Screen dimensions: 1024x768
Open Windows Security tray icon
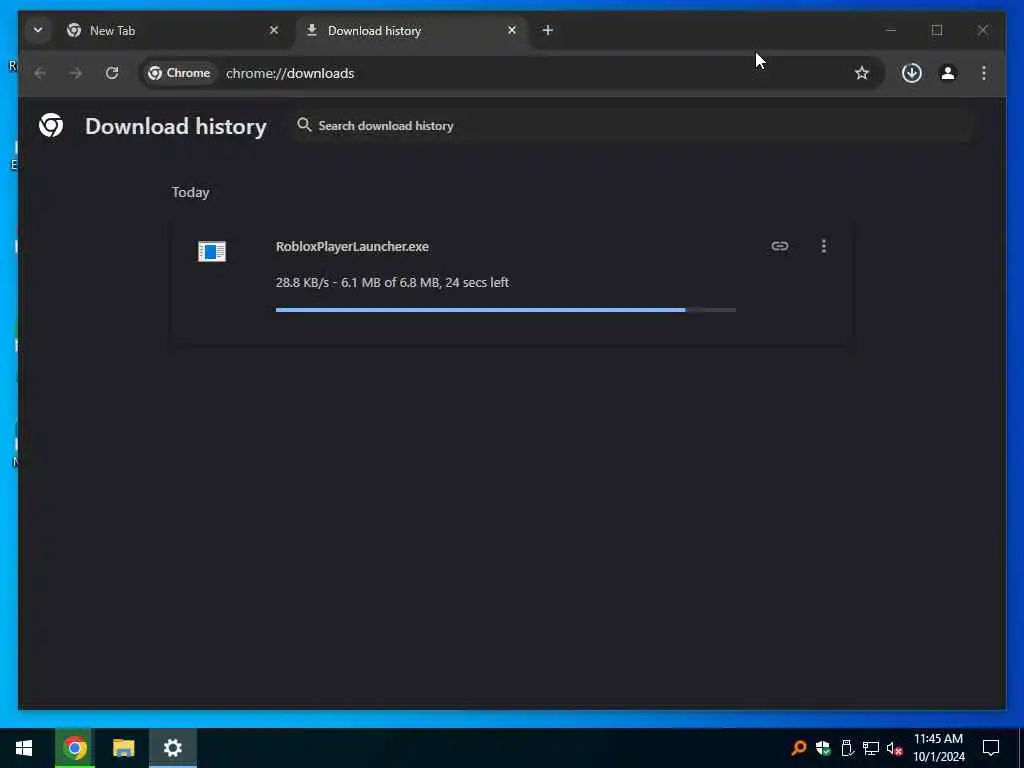(823, 748)
